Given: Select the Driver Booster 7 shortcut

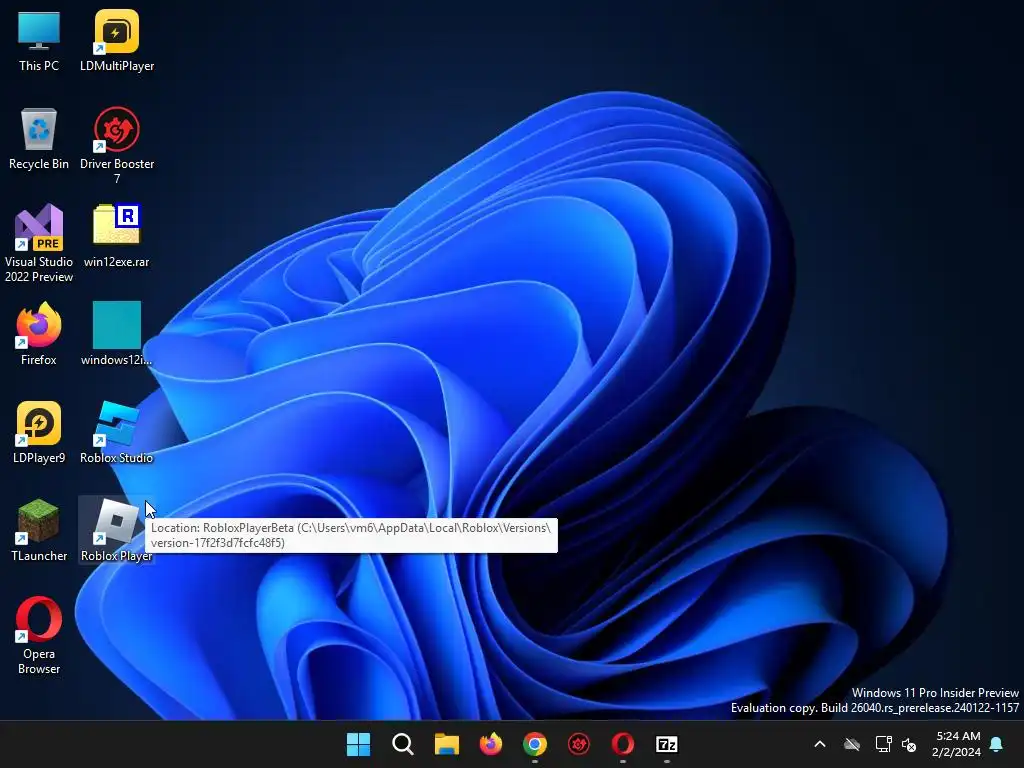Looking at the screenshot, I should coord(117,146).
